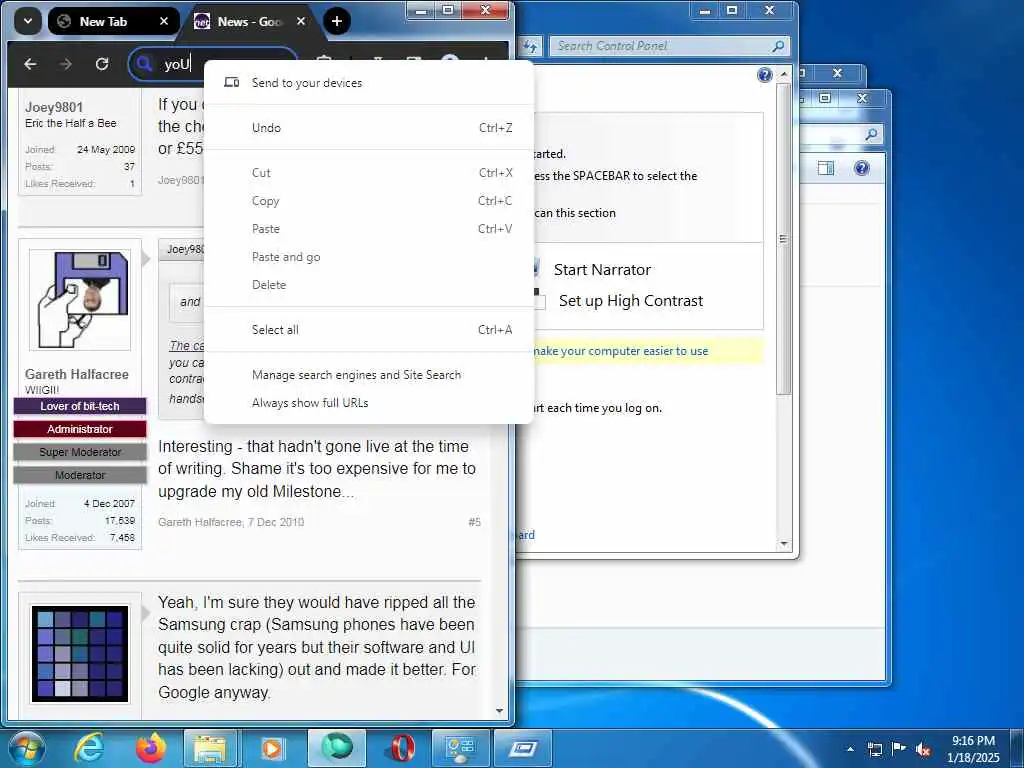The height and width of the screenshot is (768, 1024).
Task: Select Delete in the context menu
Action: [x=369, y=285]
